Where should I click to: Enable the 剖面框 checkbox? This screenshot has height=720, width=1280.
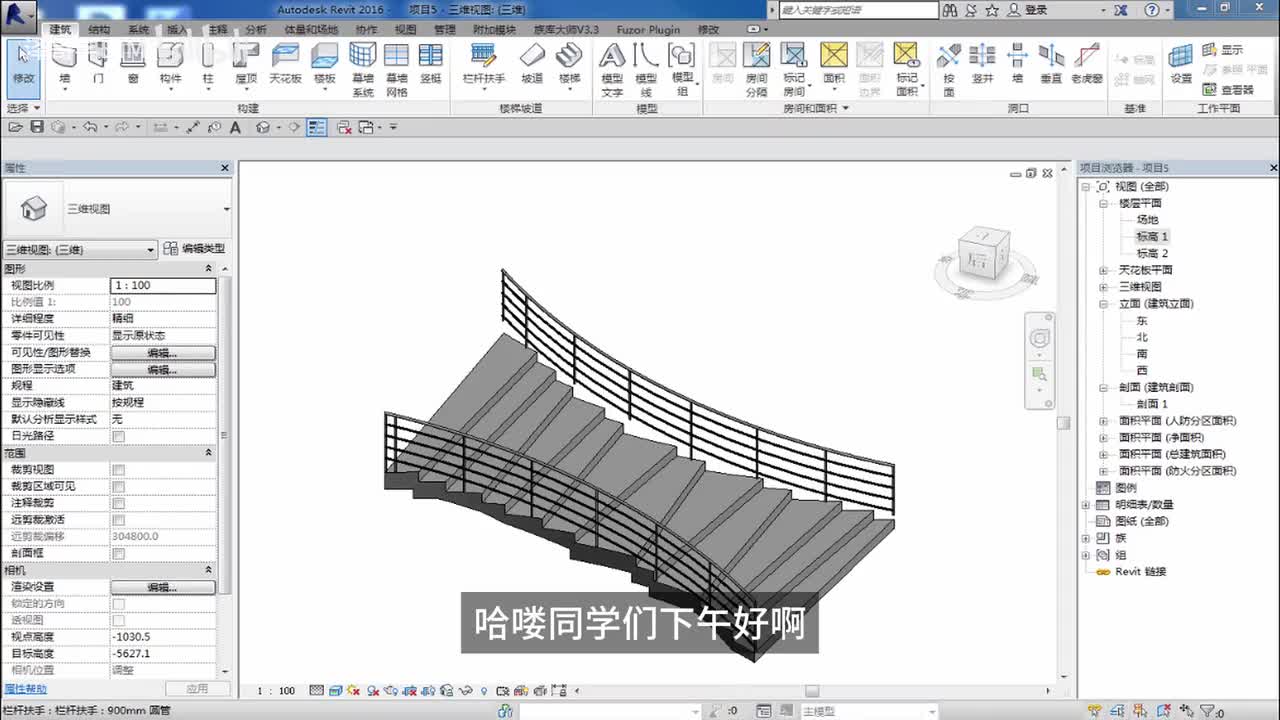(119, 553)
